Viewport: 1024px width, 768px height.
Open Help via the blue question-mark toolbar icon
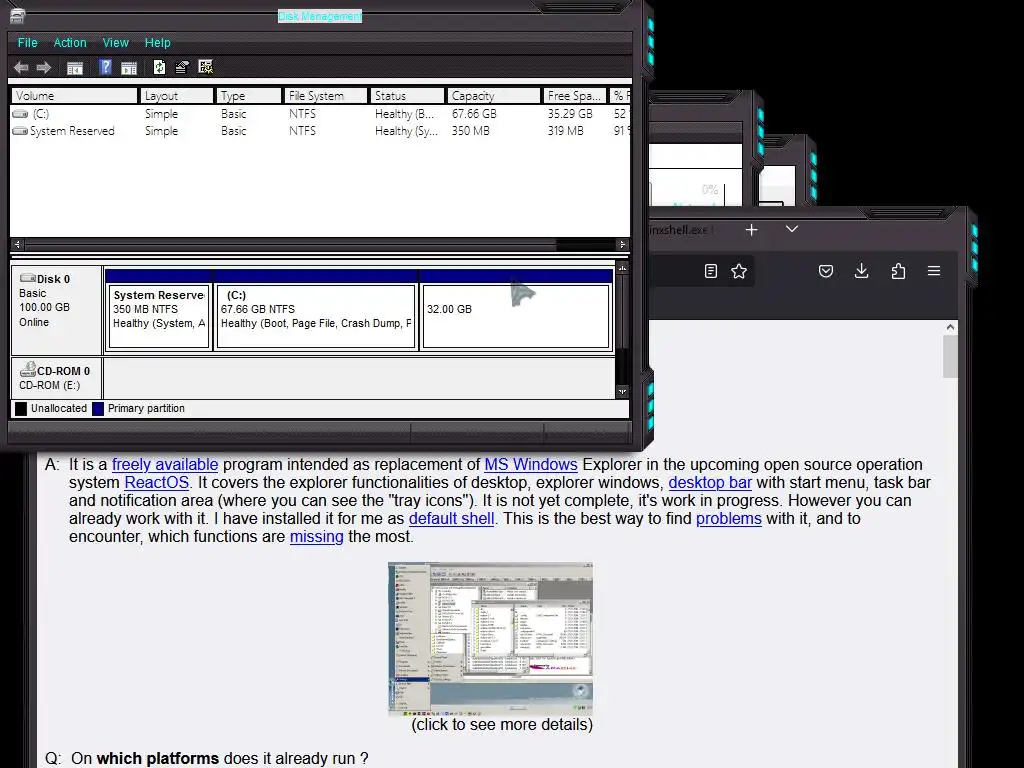point(105,67)
